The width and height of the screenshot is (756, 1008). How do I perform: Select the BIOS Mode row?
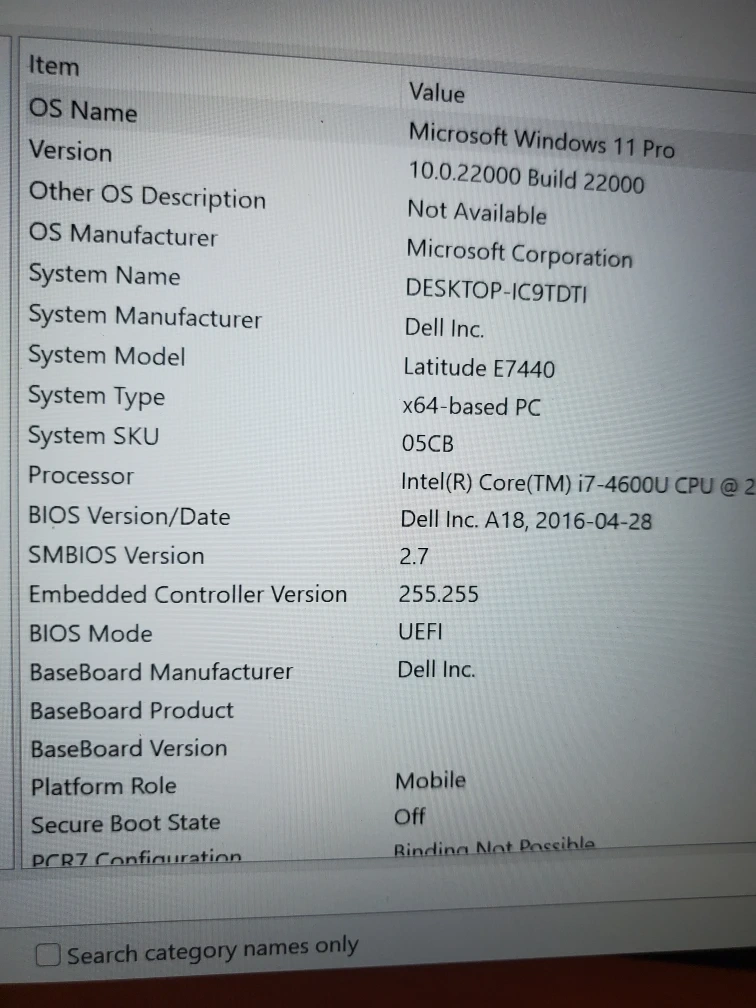pyautogui.click(x=91, y=633)
